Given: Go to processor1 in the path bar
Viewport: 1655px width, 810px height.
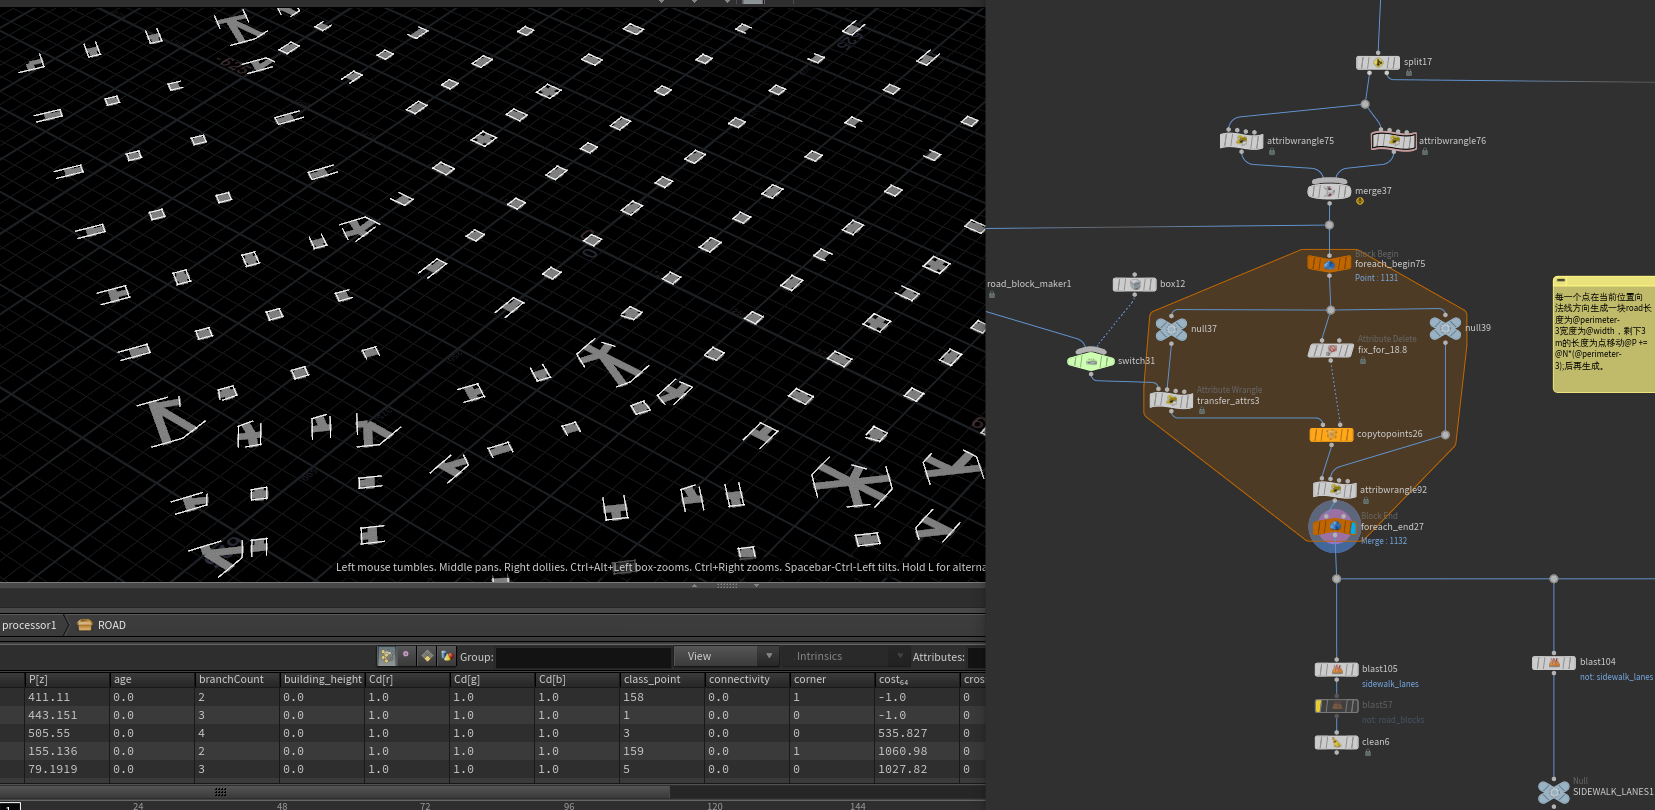Looking at the screenshot, I should [x=29, y=625].
